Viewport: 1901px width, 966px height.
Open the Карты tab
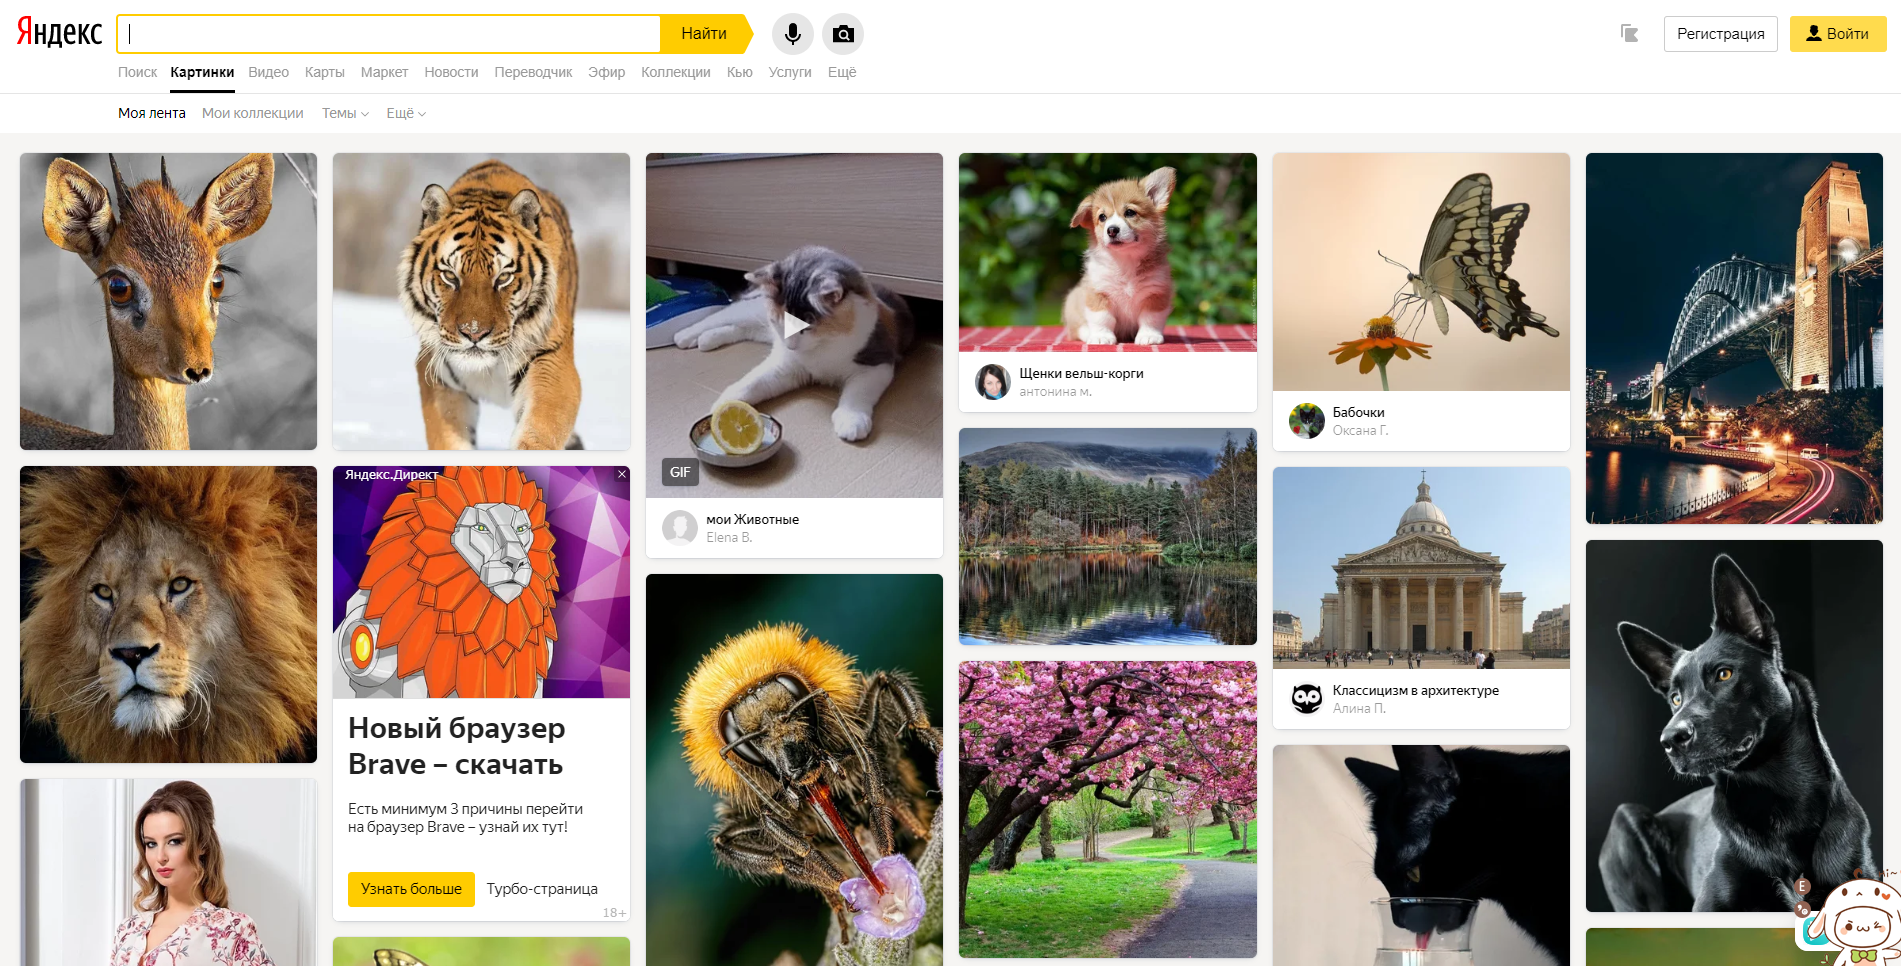click(324, 72)
